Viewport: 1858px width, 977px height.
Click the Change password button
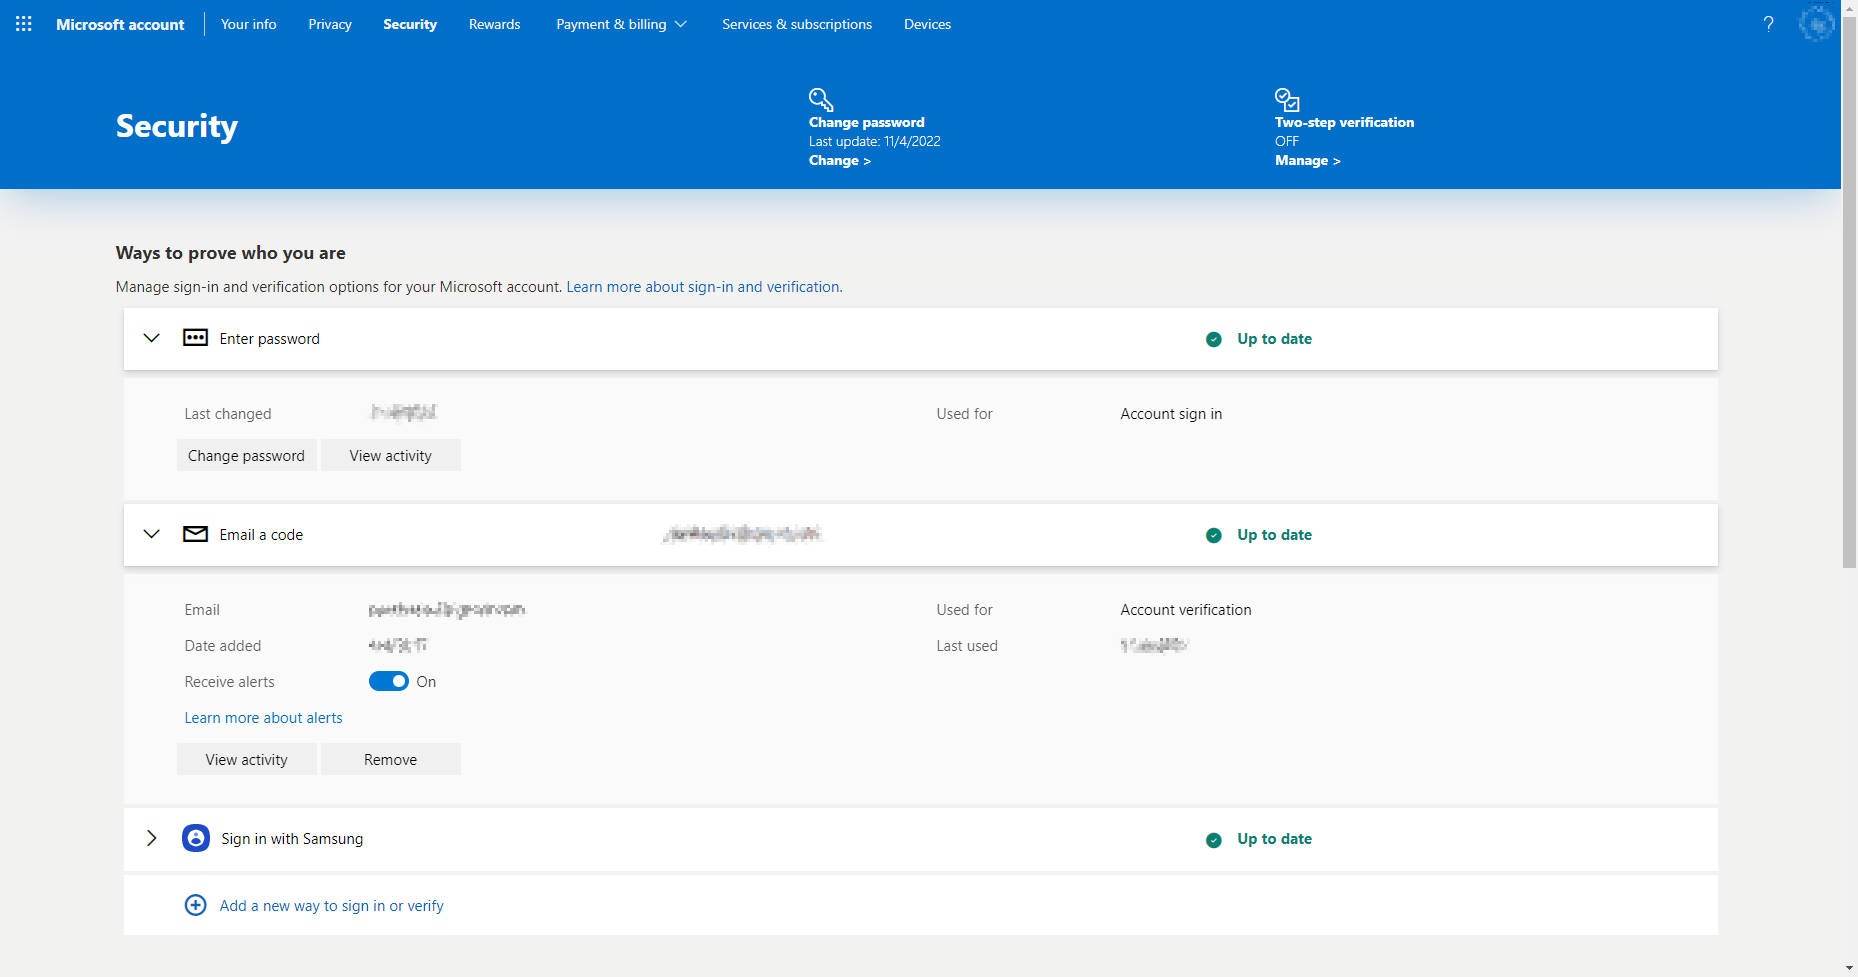(x=246, y=455)
